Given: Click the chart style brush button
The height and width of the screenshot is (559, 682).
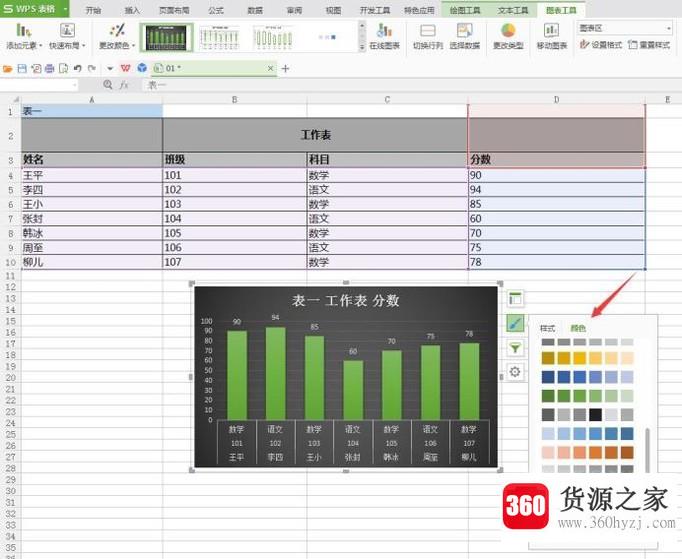Looking at the screenshot, I should pos(515,324).
